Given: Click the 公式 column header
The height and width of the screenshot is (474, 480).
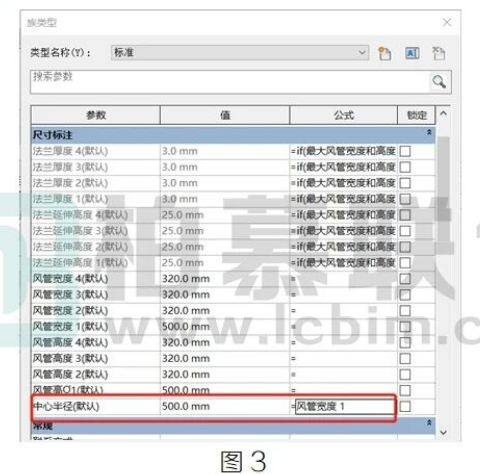Looking at the screenshot, I should coord(344,115).
